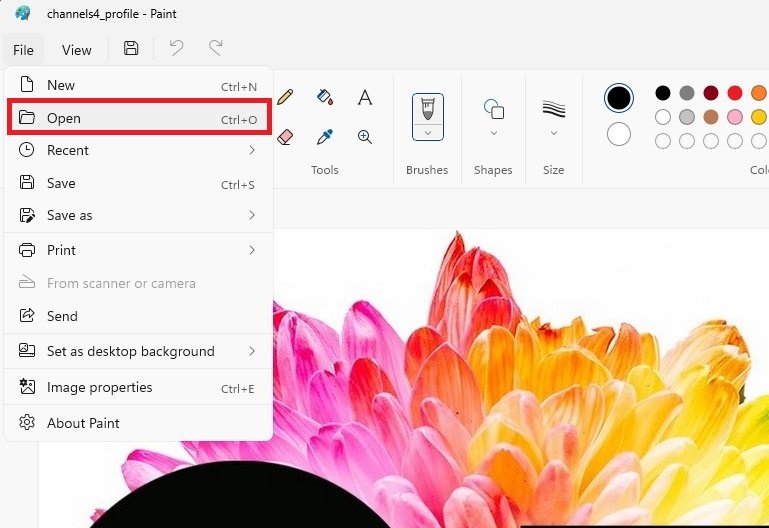
Task: Click the Redo arrow icon
Action: tap(215, 49)
